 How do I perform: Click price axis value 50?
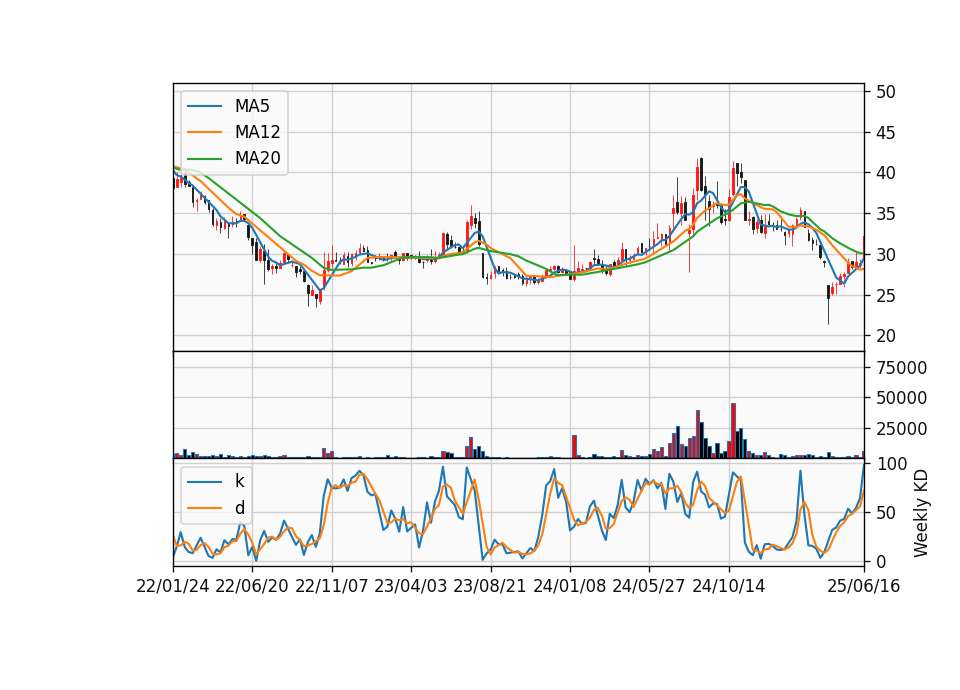[x=886, y=92]
